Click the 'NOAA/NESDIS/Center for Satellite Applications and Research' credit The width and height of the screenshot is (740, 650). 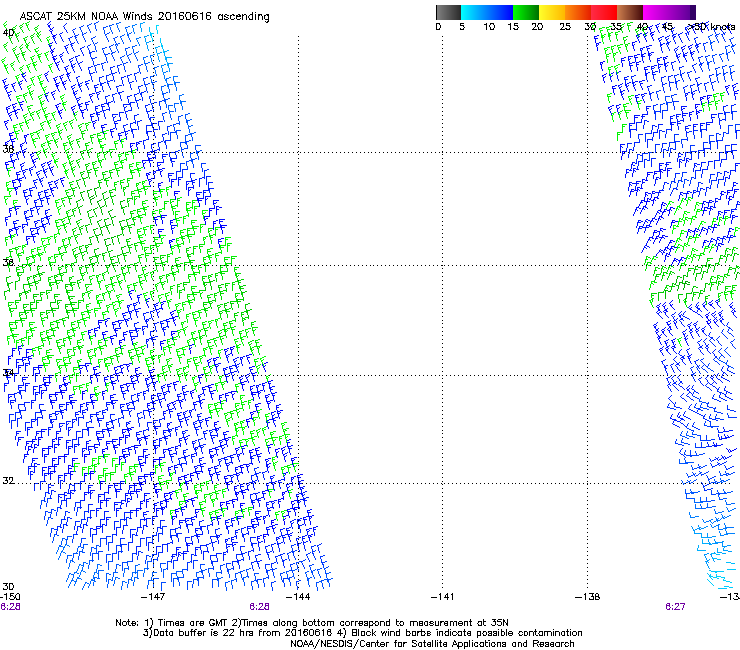pyautogui.click(x=432, y=644)
